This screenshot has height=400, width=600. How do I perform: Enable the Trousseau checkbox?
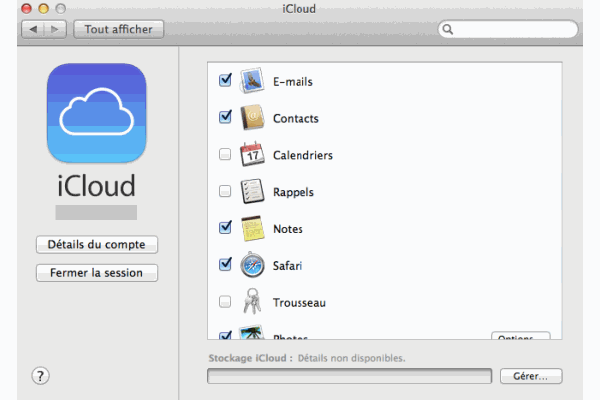click(225, 302)
